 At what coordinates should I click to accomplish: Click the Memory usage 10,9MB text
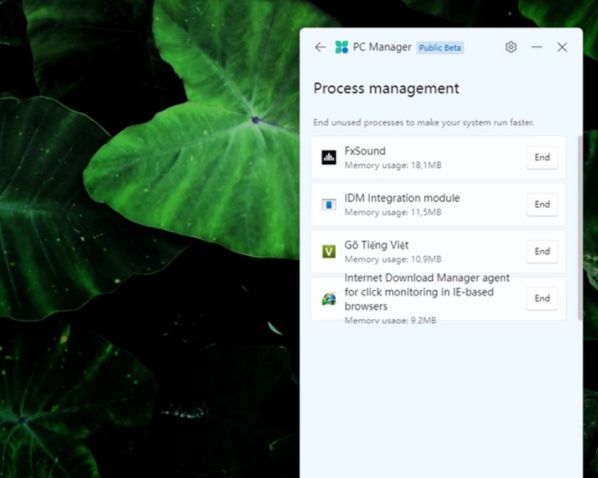coord(393,259)
